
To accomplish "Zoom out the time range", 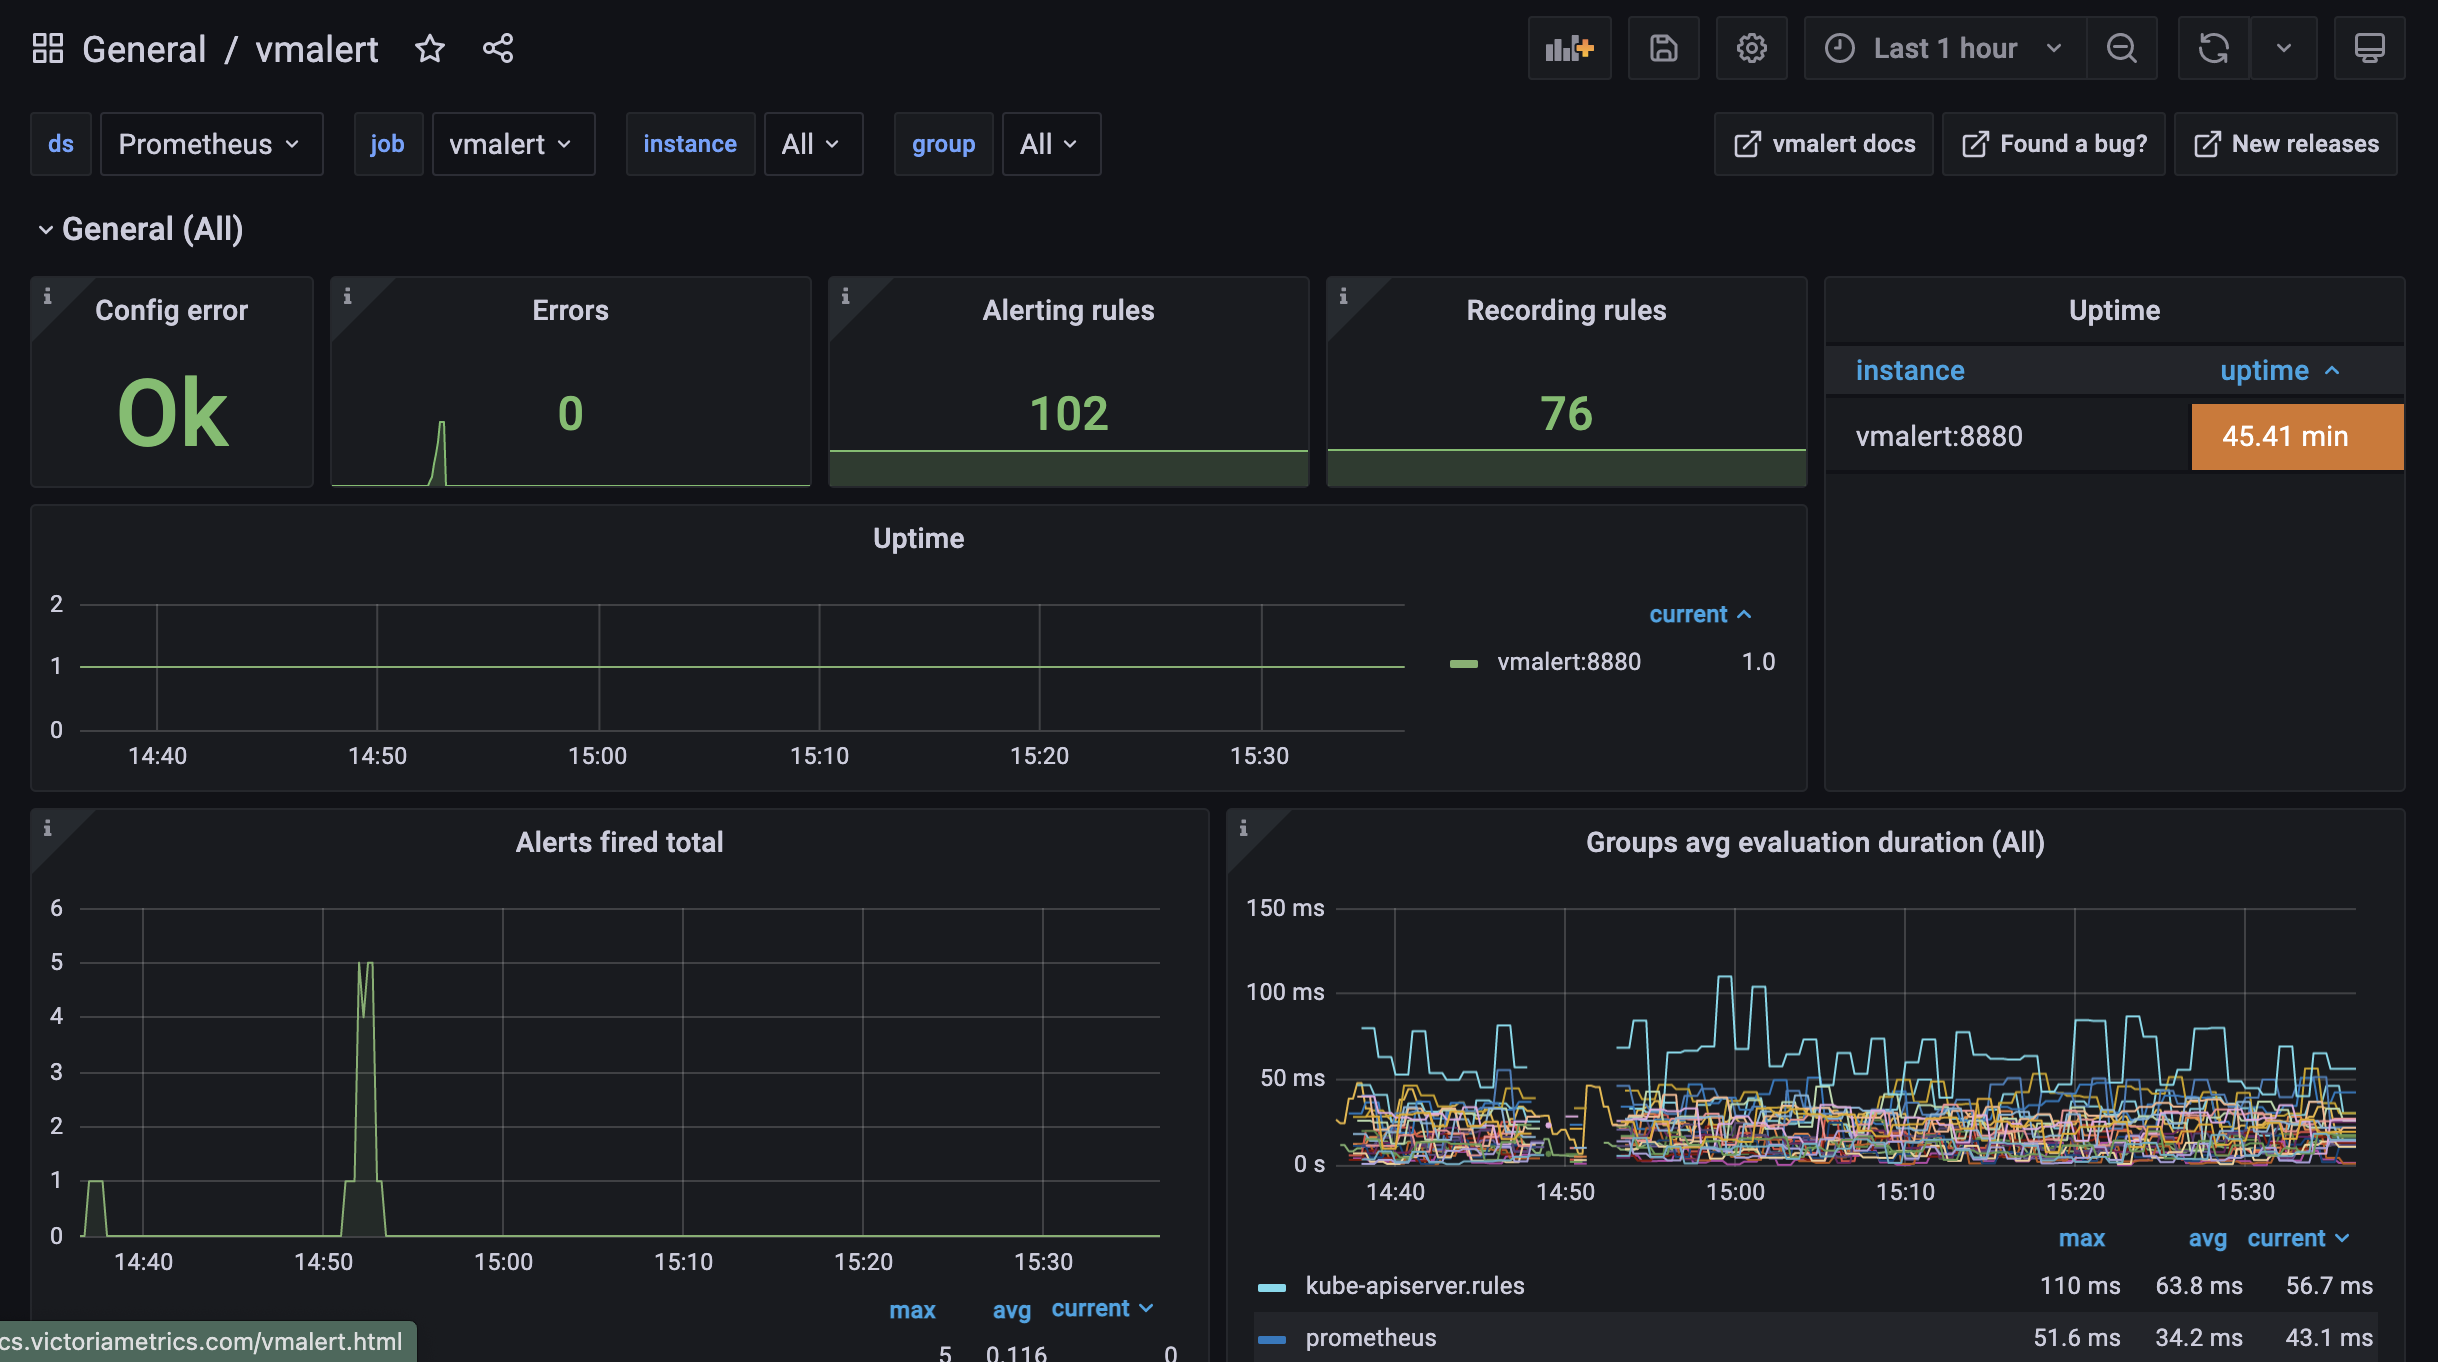I will 2121,48.
